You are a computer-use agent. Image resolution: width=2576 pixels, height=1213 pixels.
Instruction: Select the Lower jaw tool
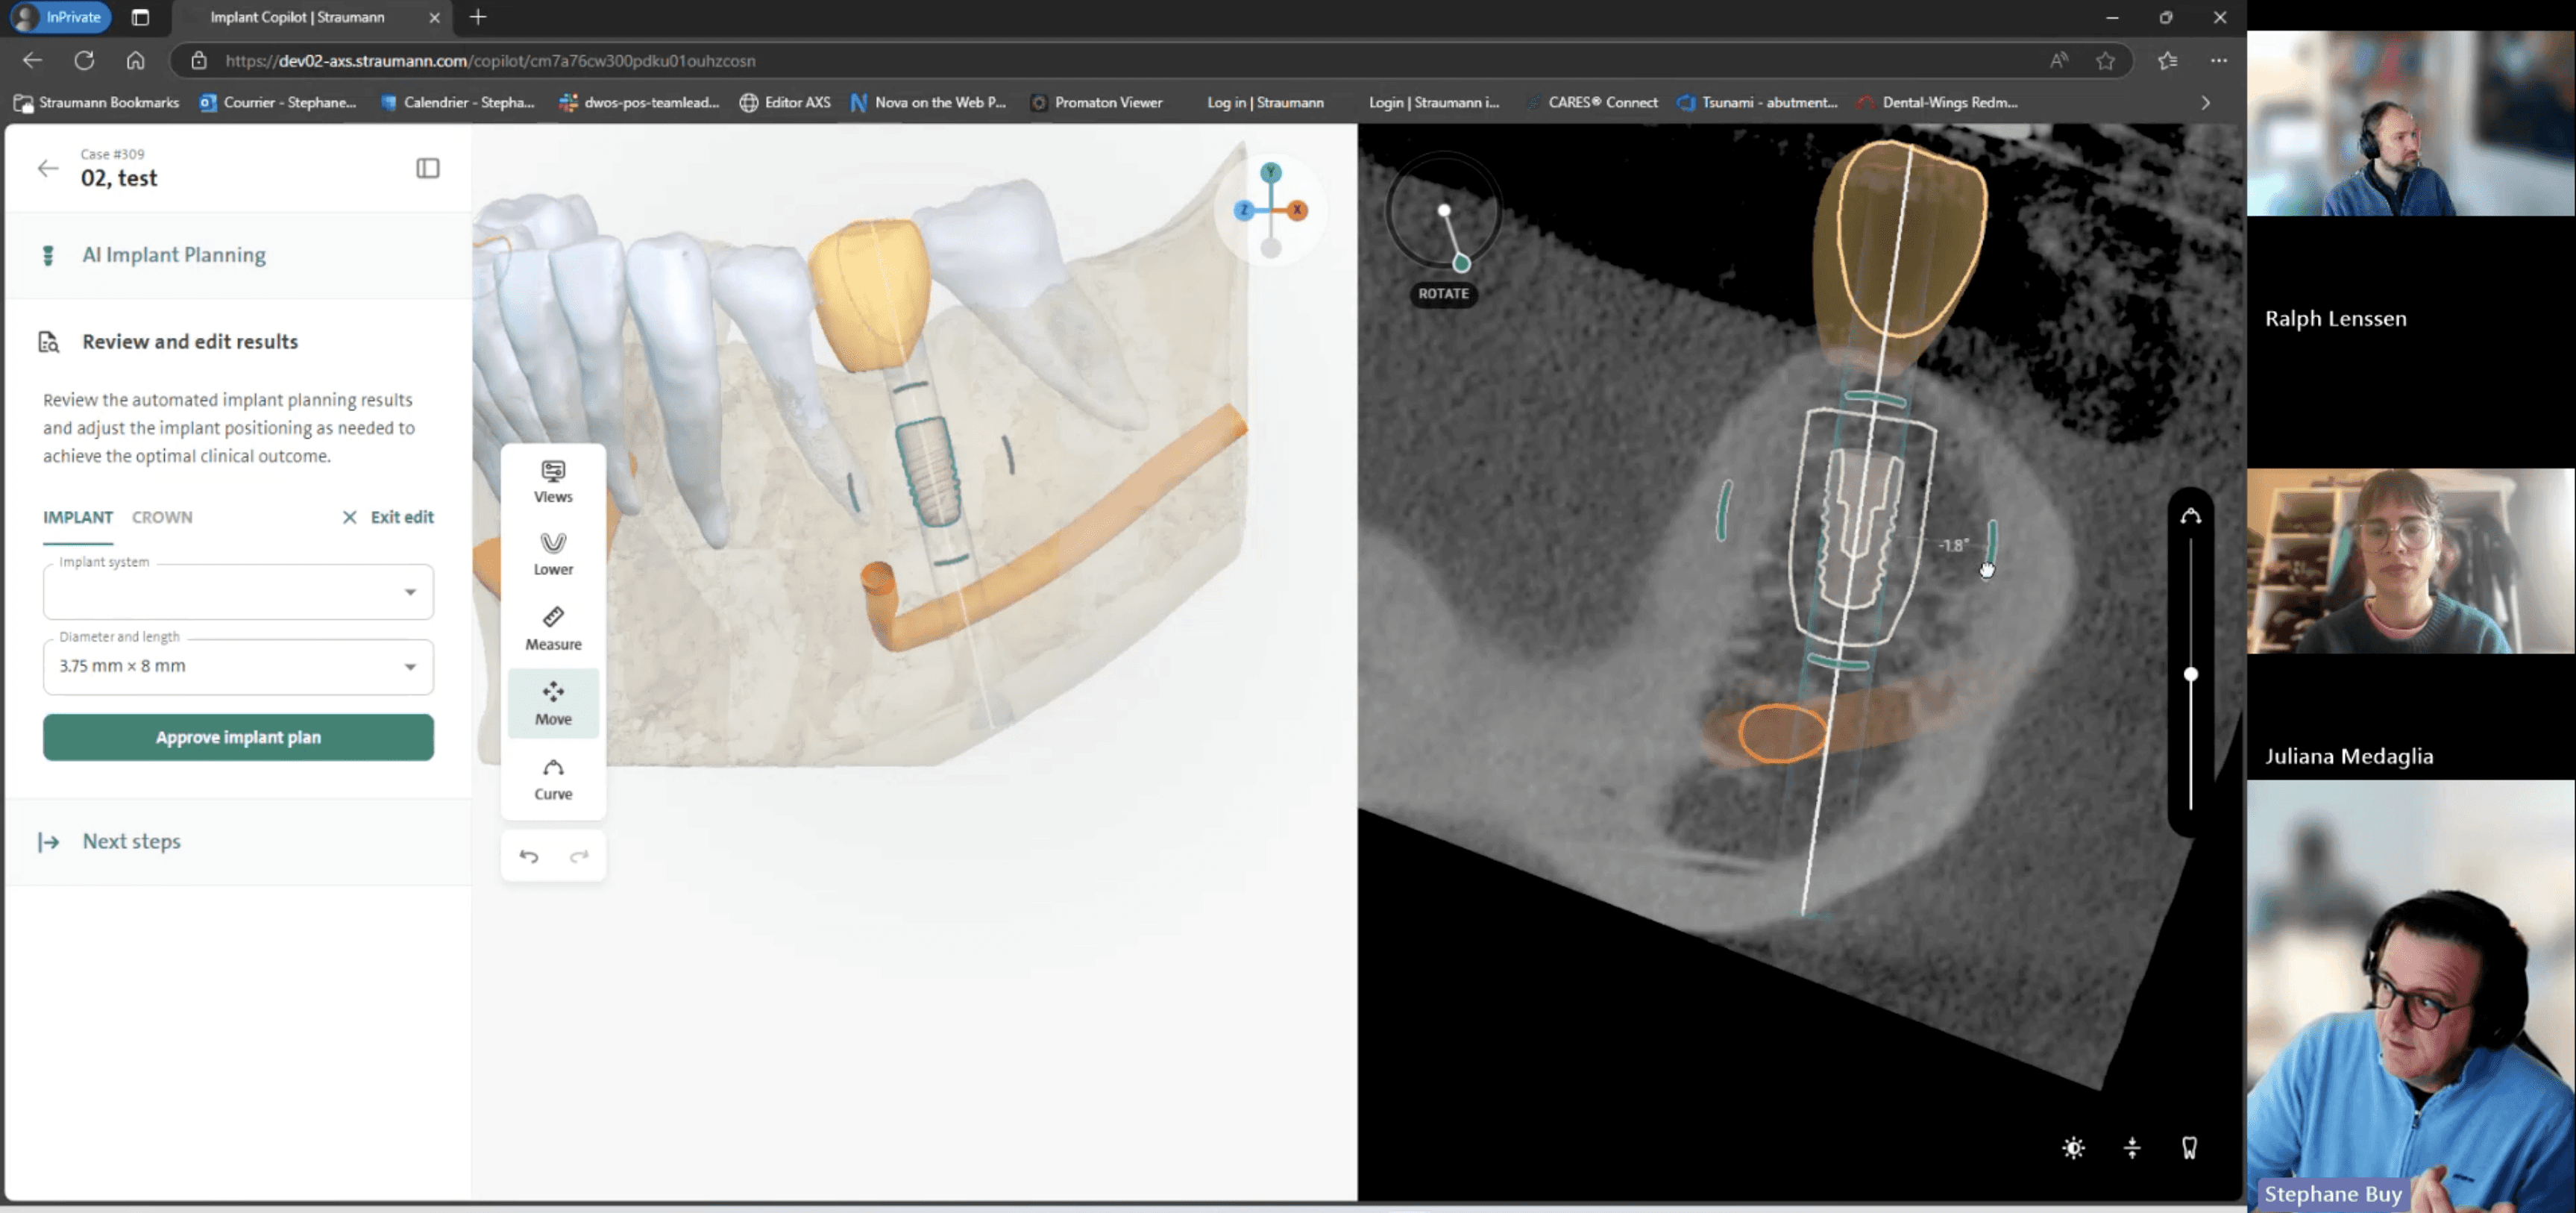click(553, 554)
